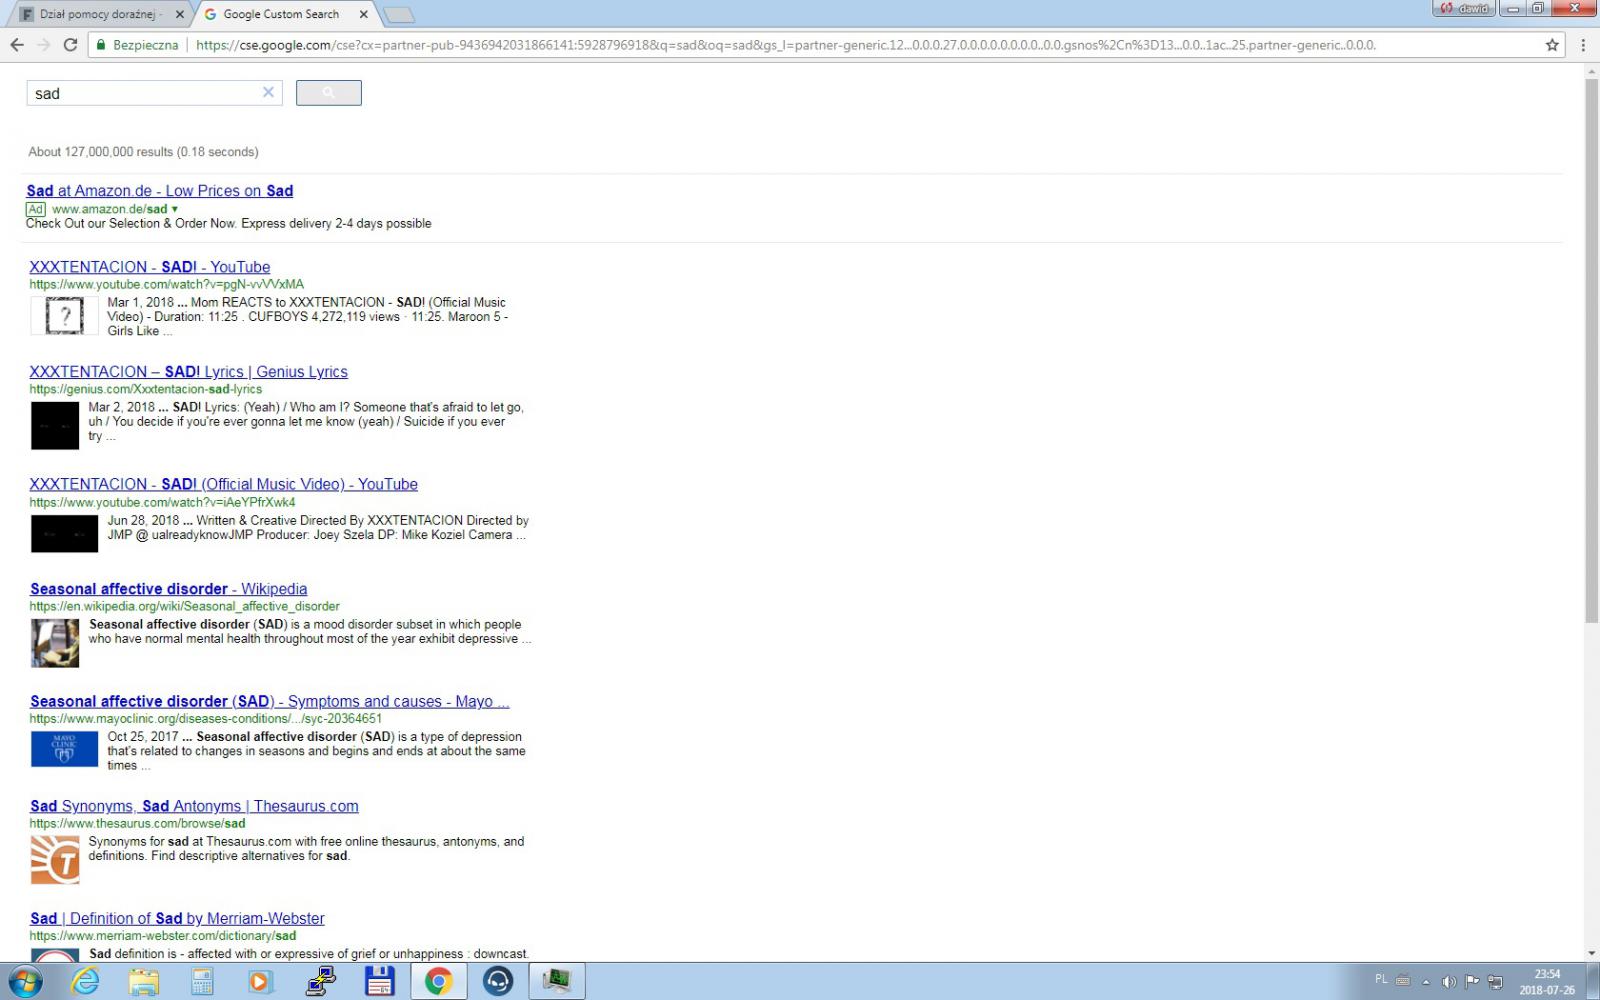1600x1000 pixels.
Task: Click the scrollbar up arrow
Action: (x=1592, y=71)
